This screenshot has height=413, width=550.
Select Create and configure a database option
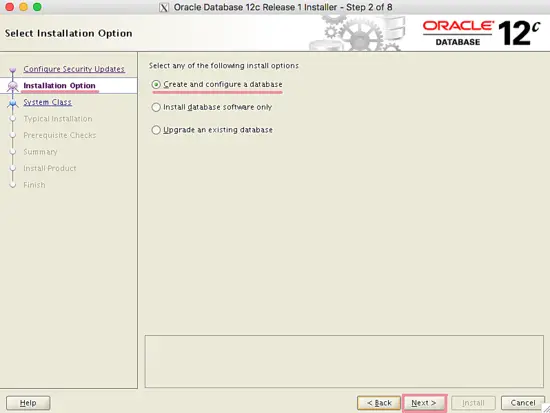(x=217, y=84)
